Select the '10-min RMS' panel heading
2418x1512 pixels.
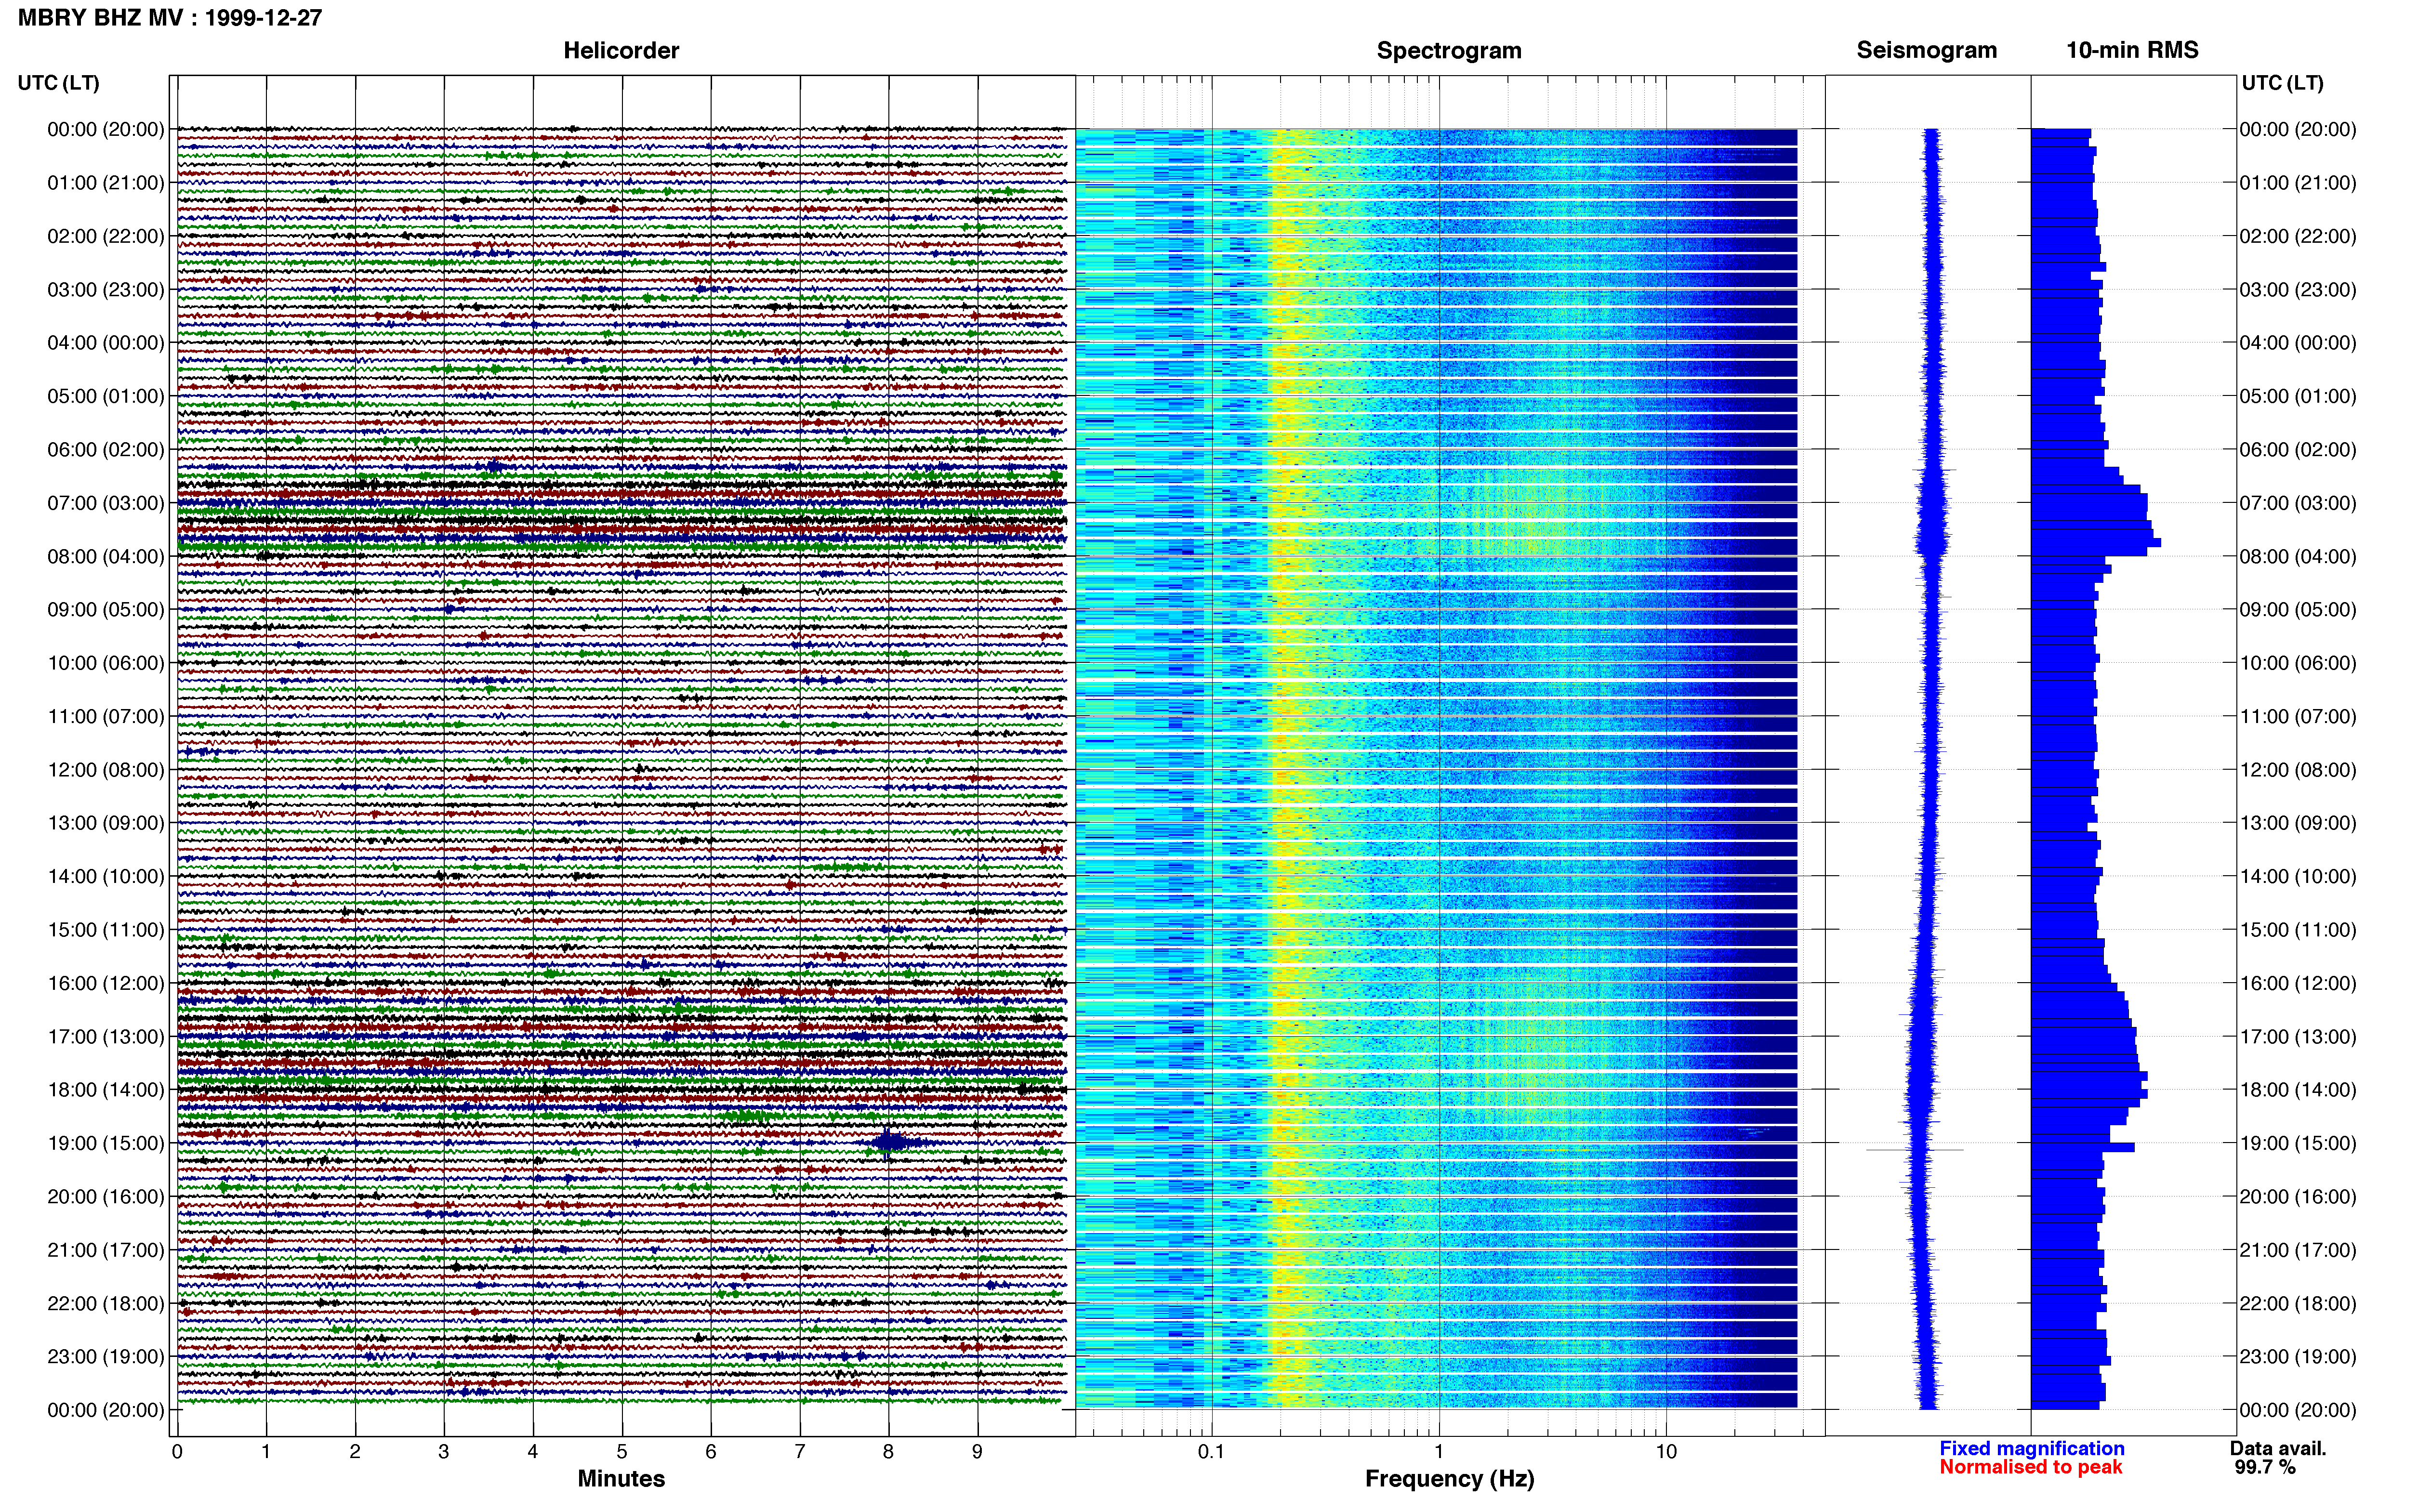tap(2132, 50)
